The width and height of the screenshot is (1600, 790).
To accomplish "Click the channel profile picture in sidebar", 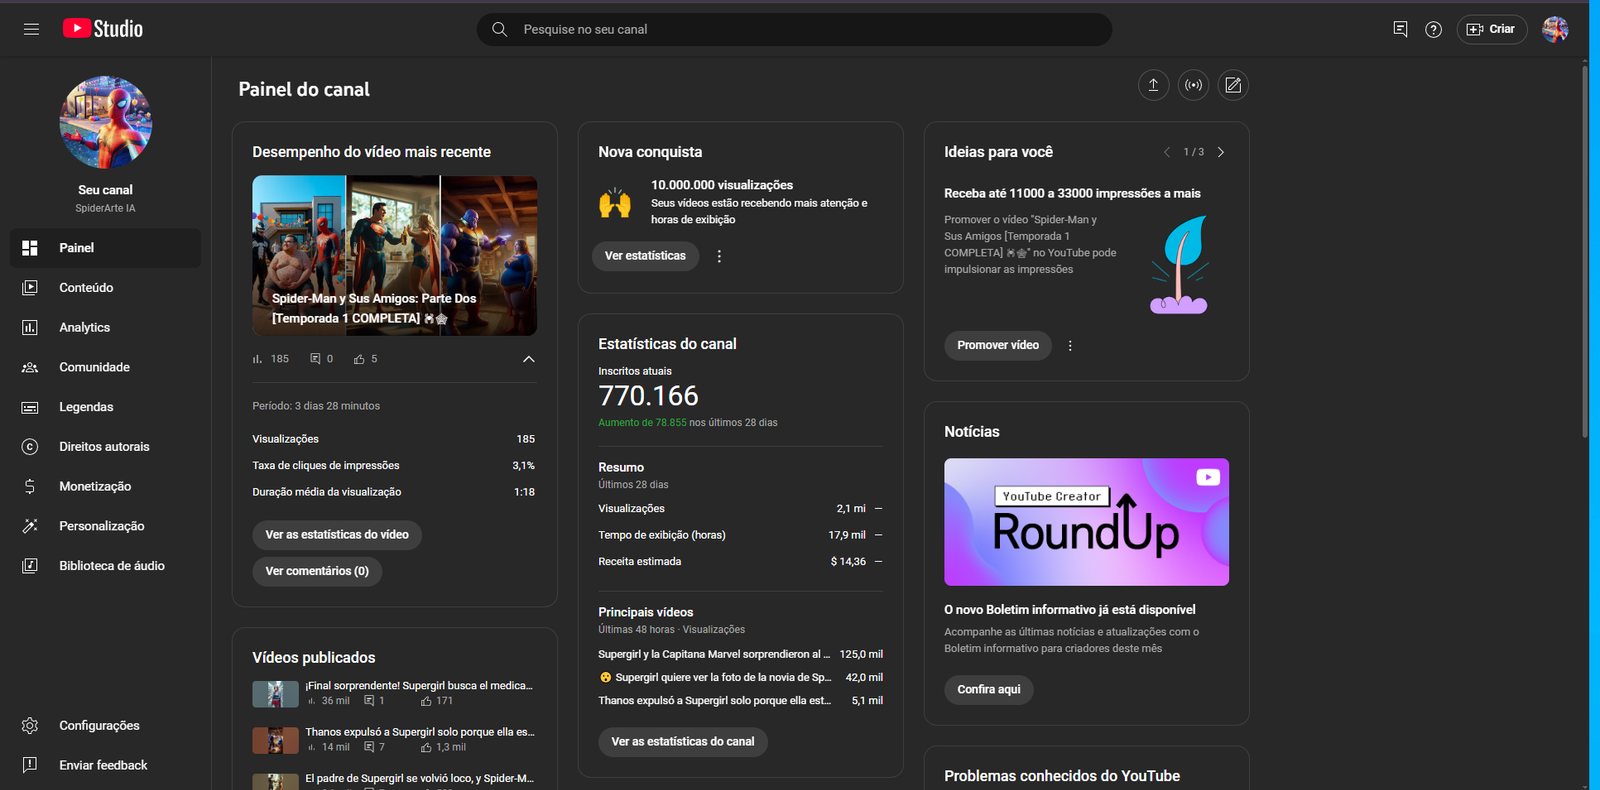I will [105, 122].
